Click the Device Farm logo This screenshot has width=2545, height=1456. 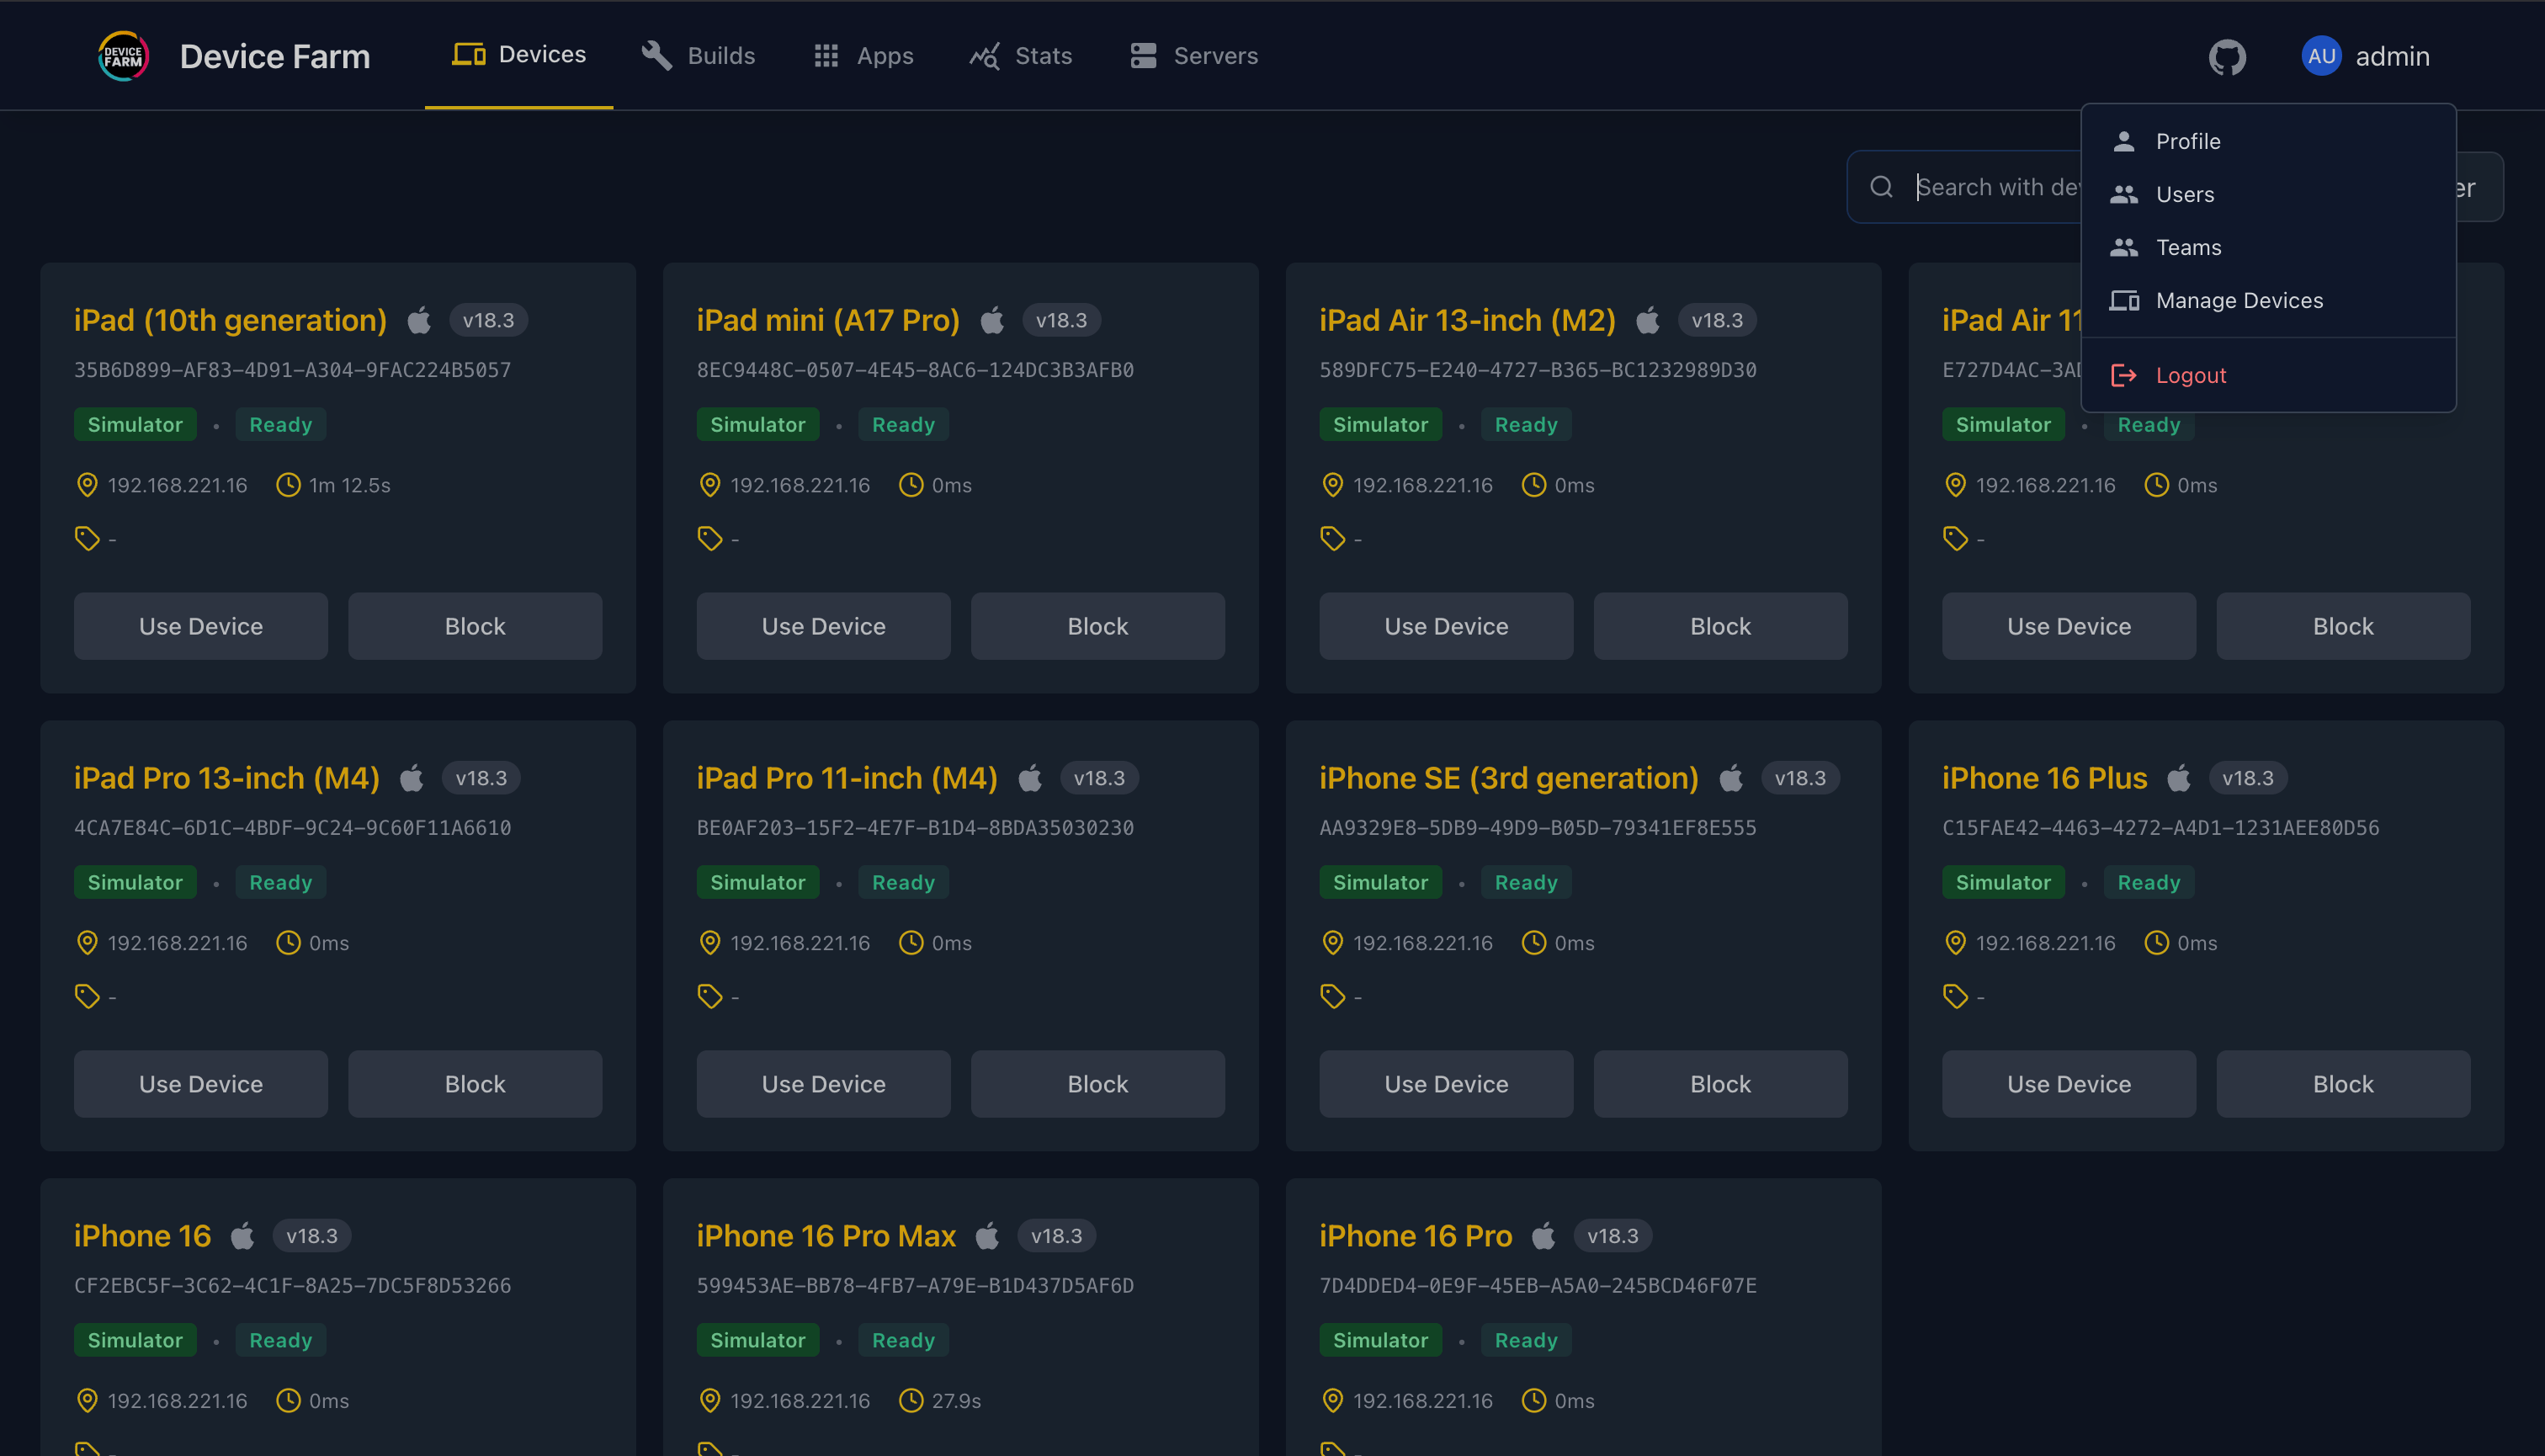pos(123,56)
